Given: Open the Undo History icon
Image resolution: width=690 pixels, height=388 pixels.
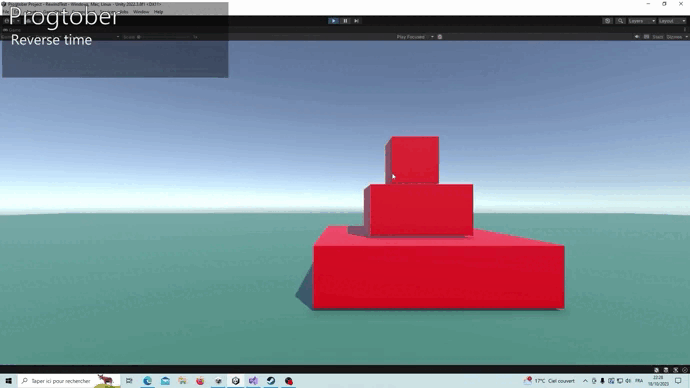Looking at the screenshot, I should click(607, 21).
